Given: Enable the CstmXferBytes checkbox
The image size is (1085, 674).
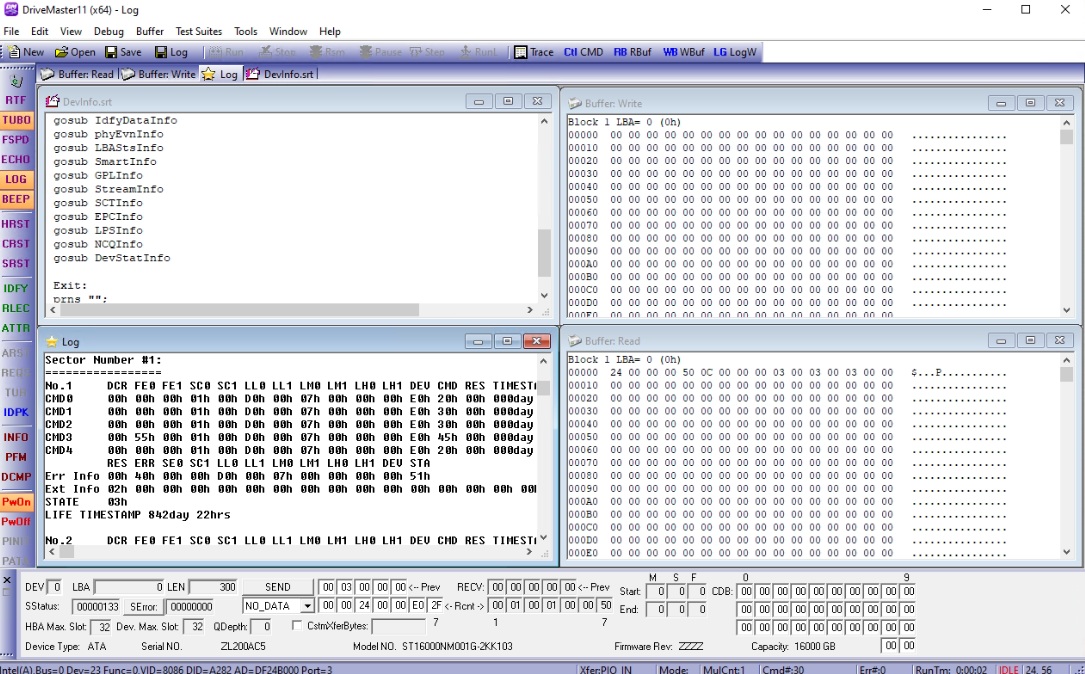Looking at the screenshot, I should coord(297,626).
